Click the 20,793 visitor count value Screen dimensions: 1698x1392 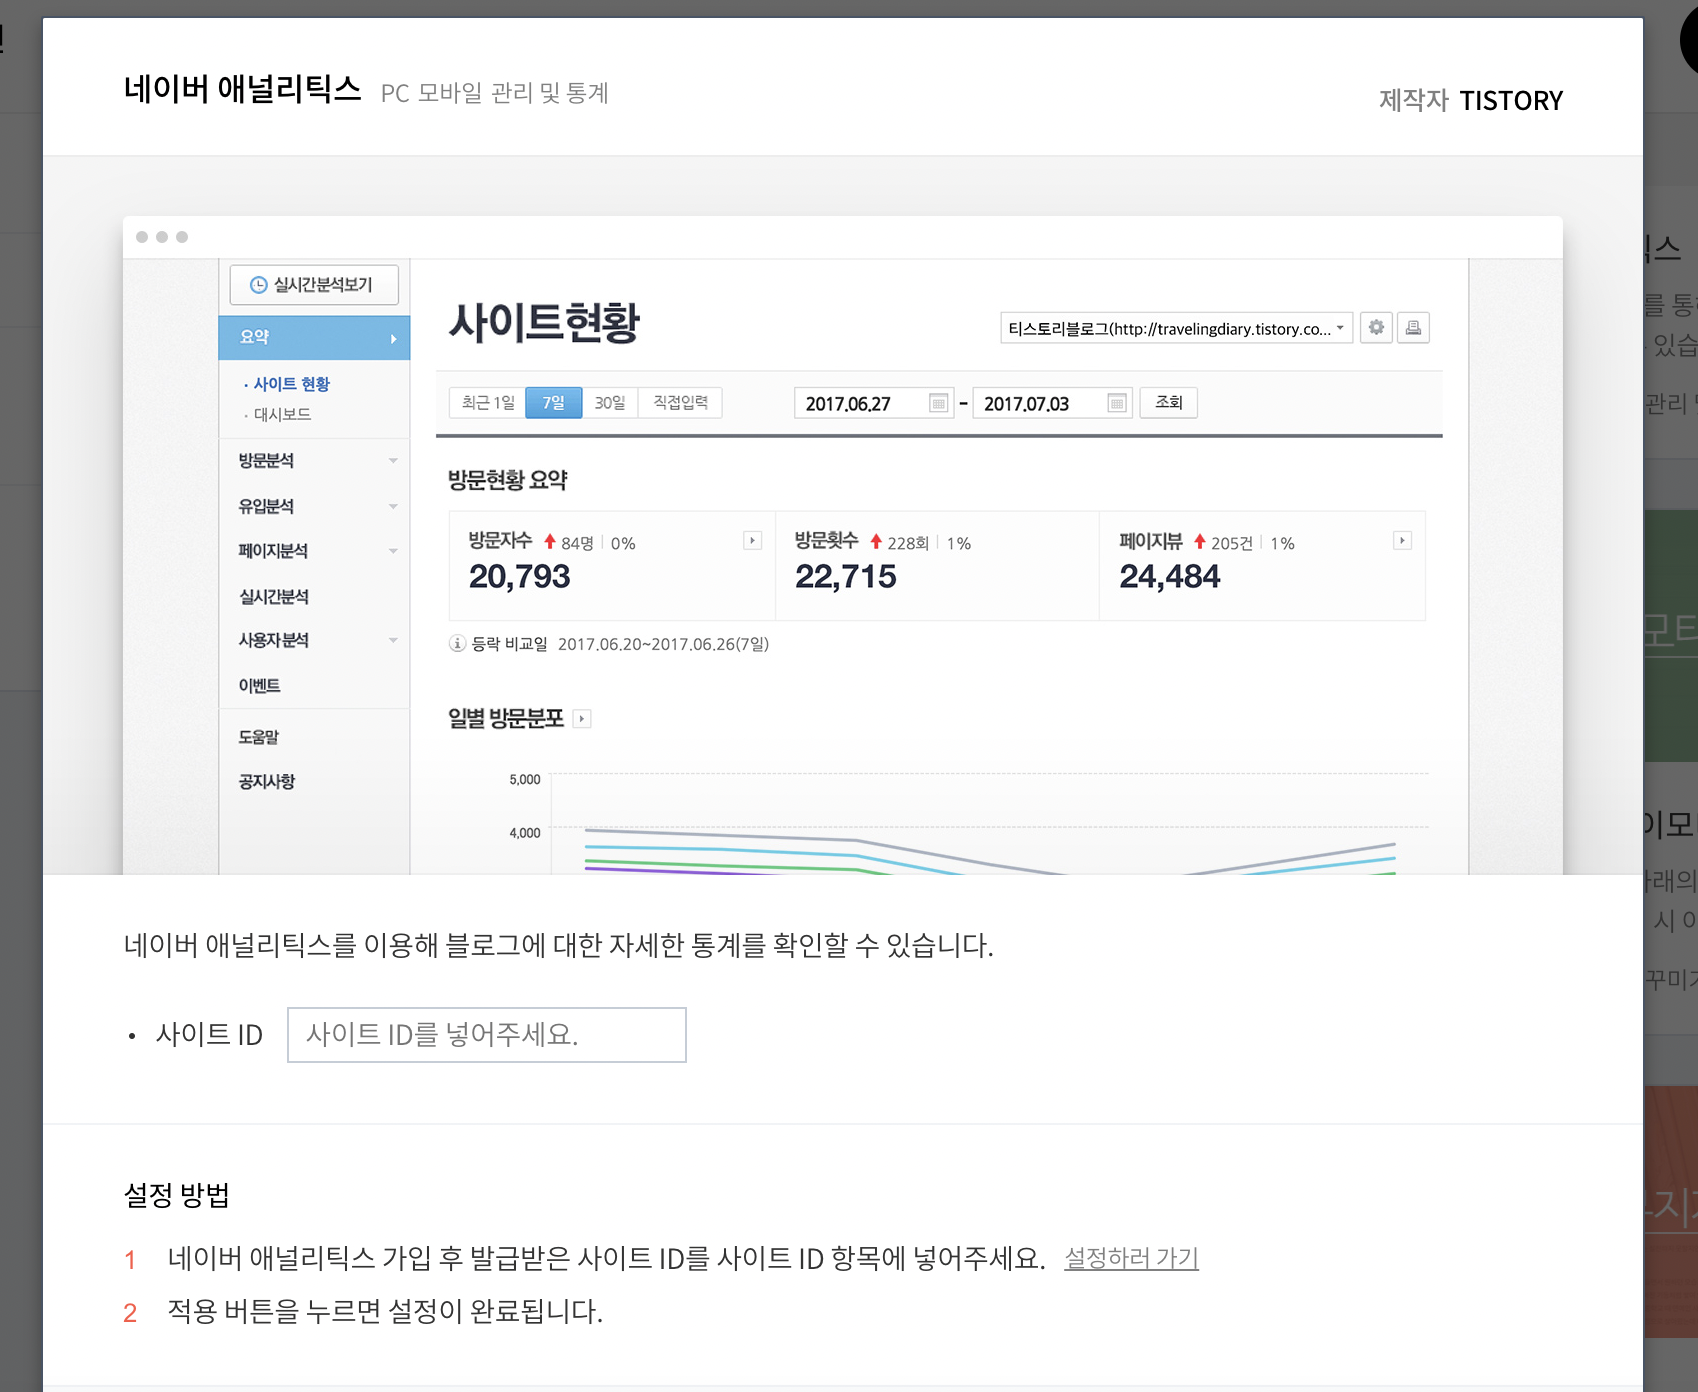click(x=519, y=577)
